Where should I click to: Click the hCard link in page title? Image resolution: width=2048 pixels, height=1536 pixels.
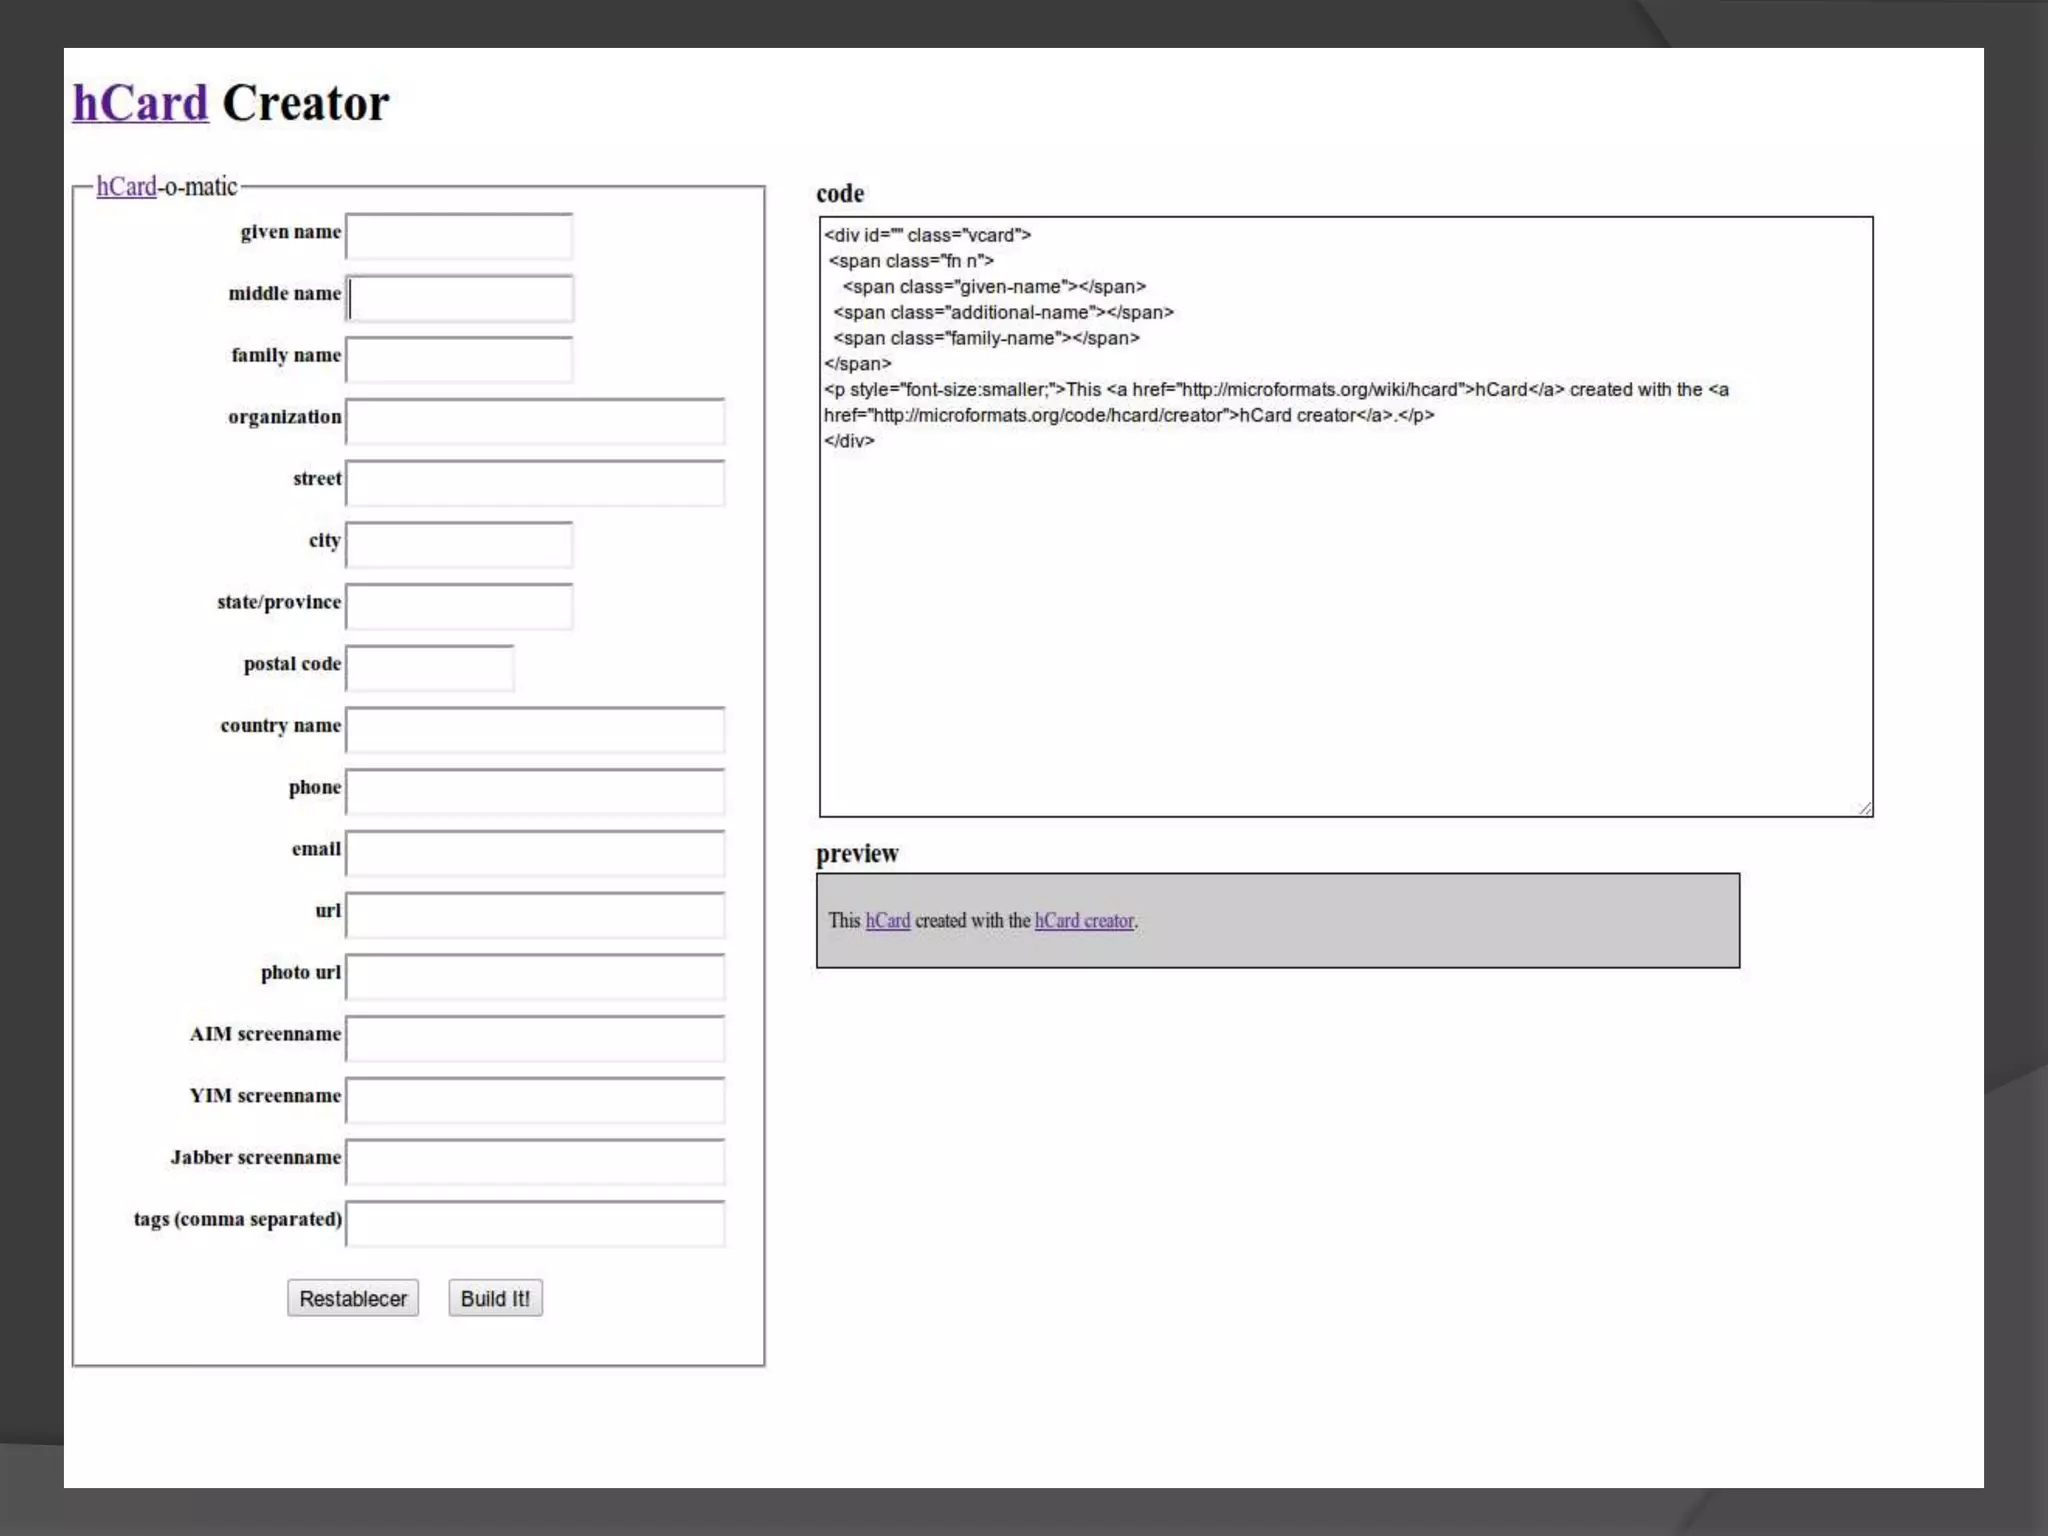point(140,104)
